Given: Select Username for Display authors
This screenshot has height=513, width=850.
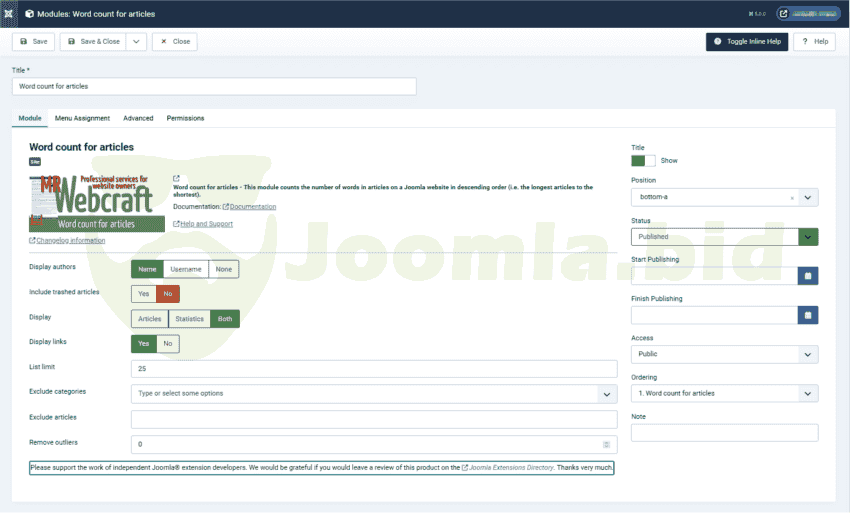Looking at the screenshot, I should pyautogui.click(x=186, y=269).
